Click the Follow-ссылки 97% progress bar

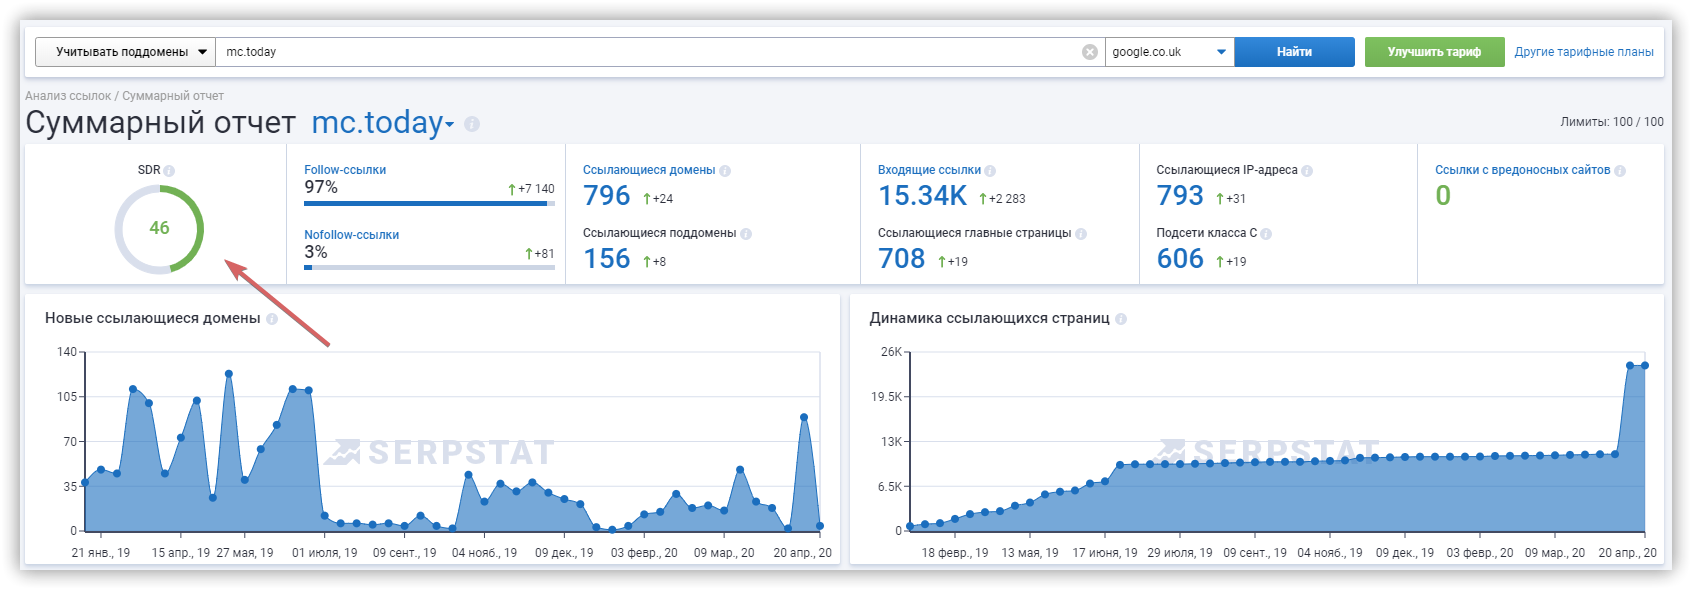[429, 203]
